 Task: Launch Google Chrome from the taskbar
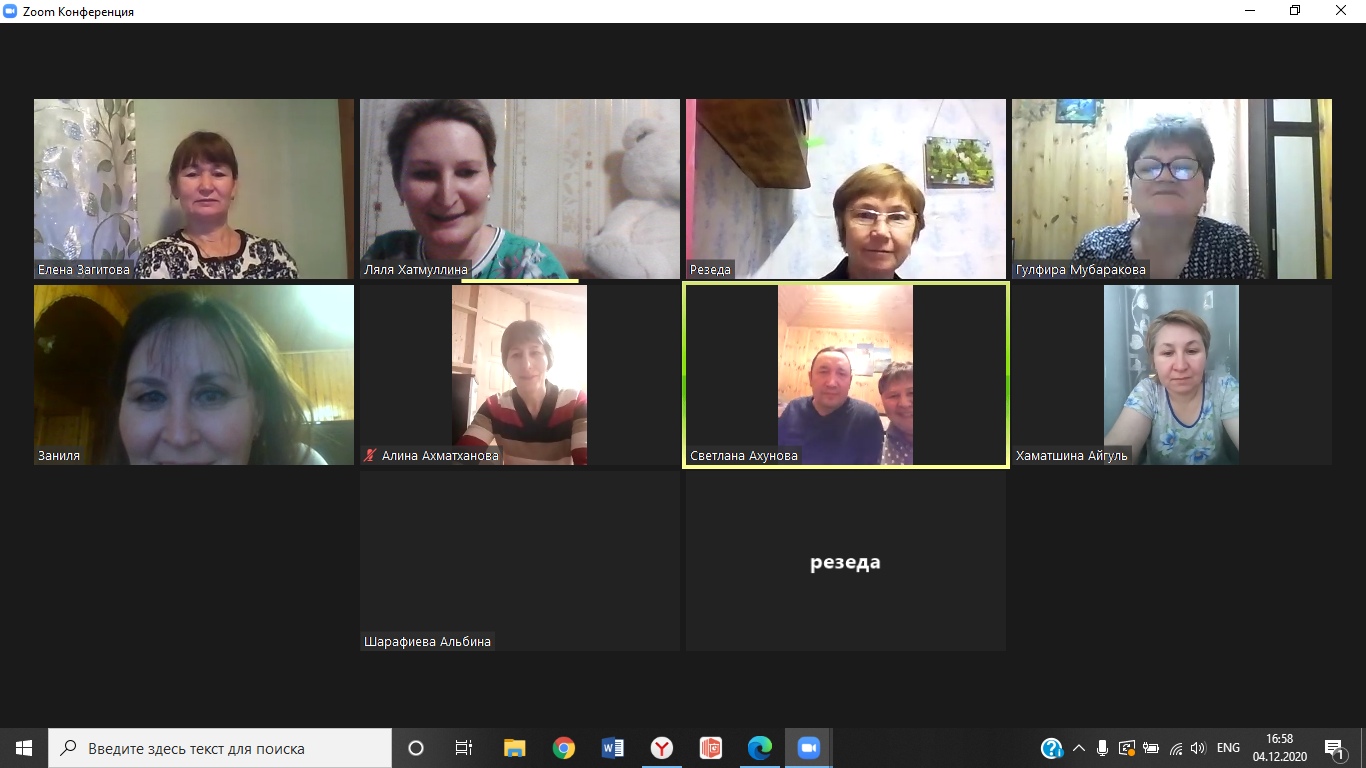coord(564,748)
